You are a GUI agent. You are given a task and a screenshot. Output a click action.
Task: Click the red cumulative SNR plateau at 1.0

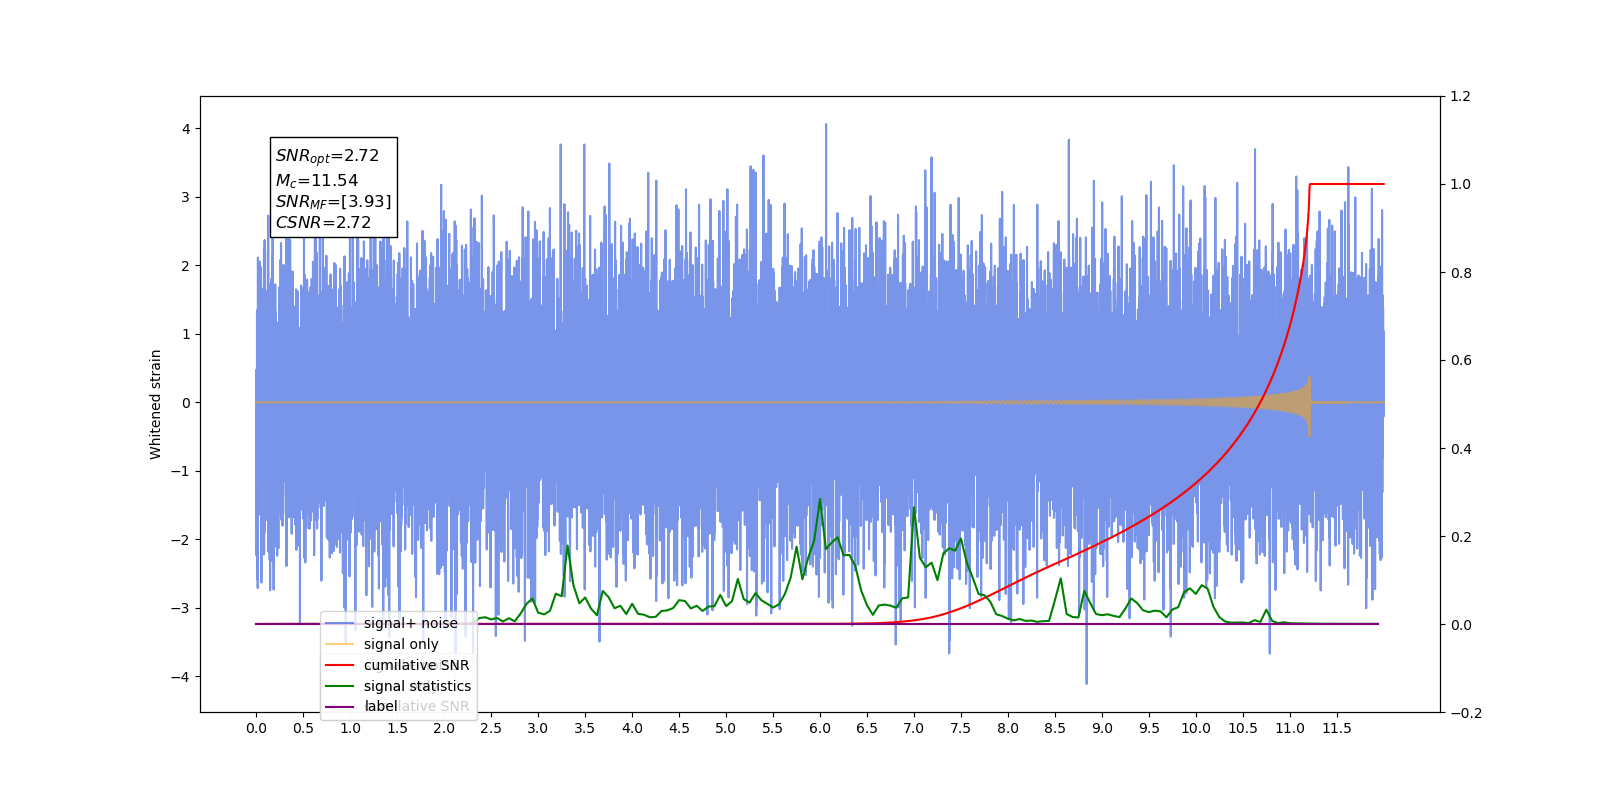point(1347,184)
